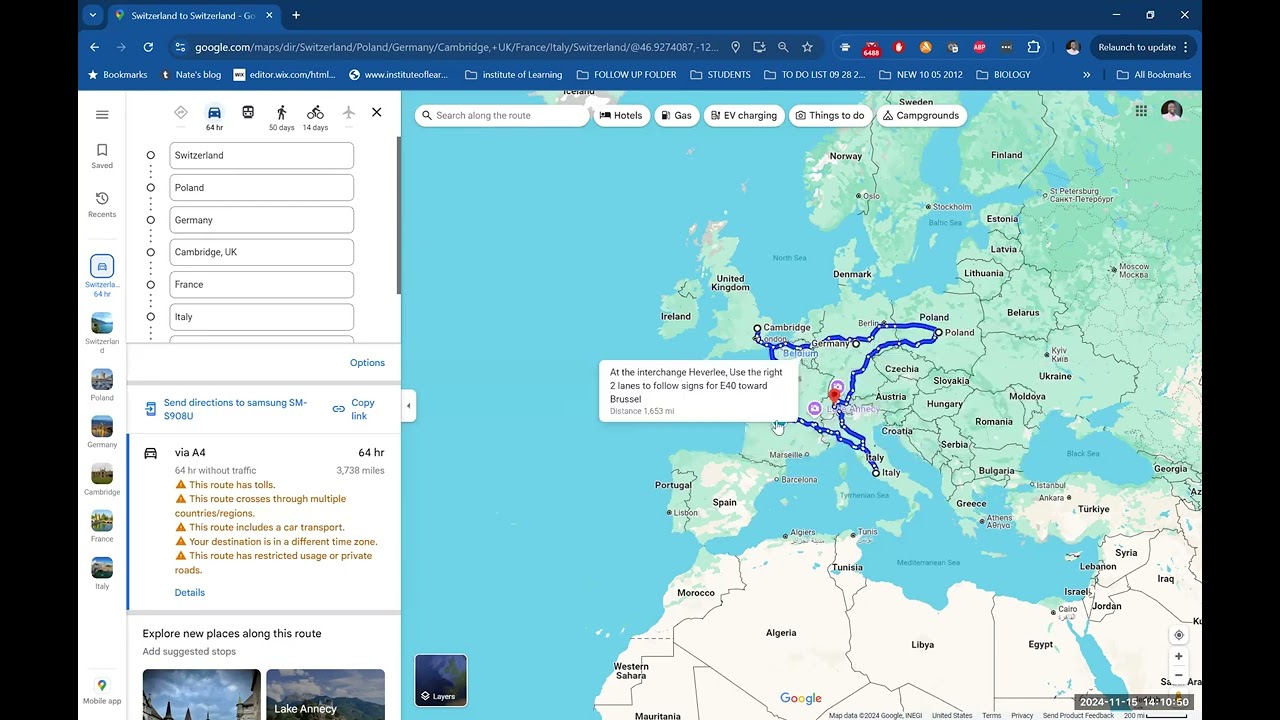Open the France sidebar thumbnail
1280x720 pixels.
pos(102,526)
